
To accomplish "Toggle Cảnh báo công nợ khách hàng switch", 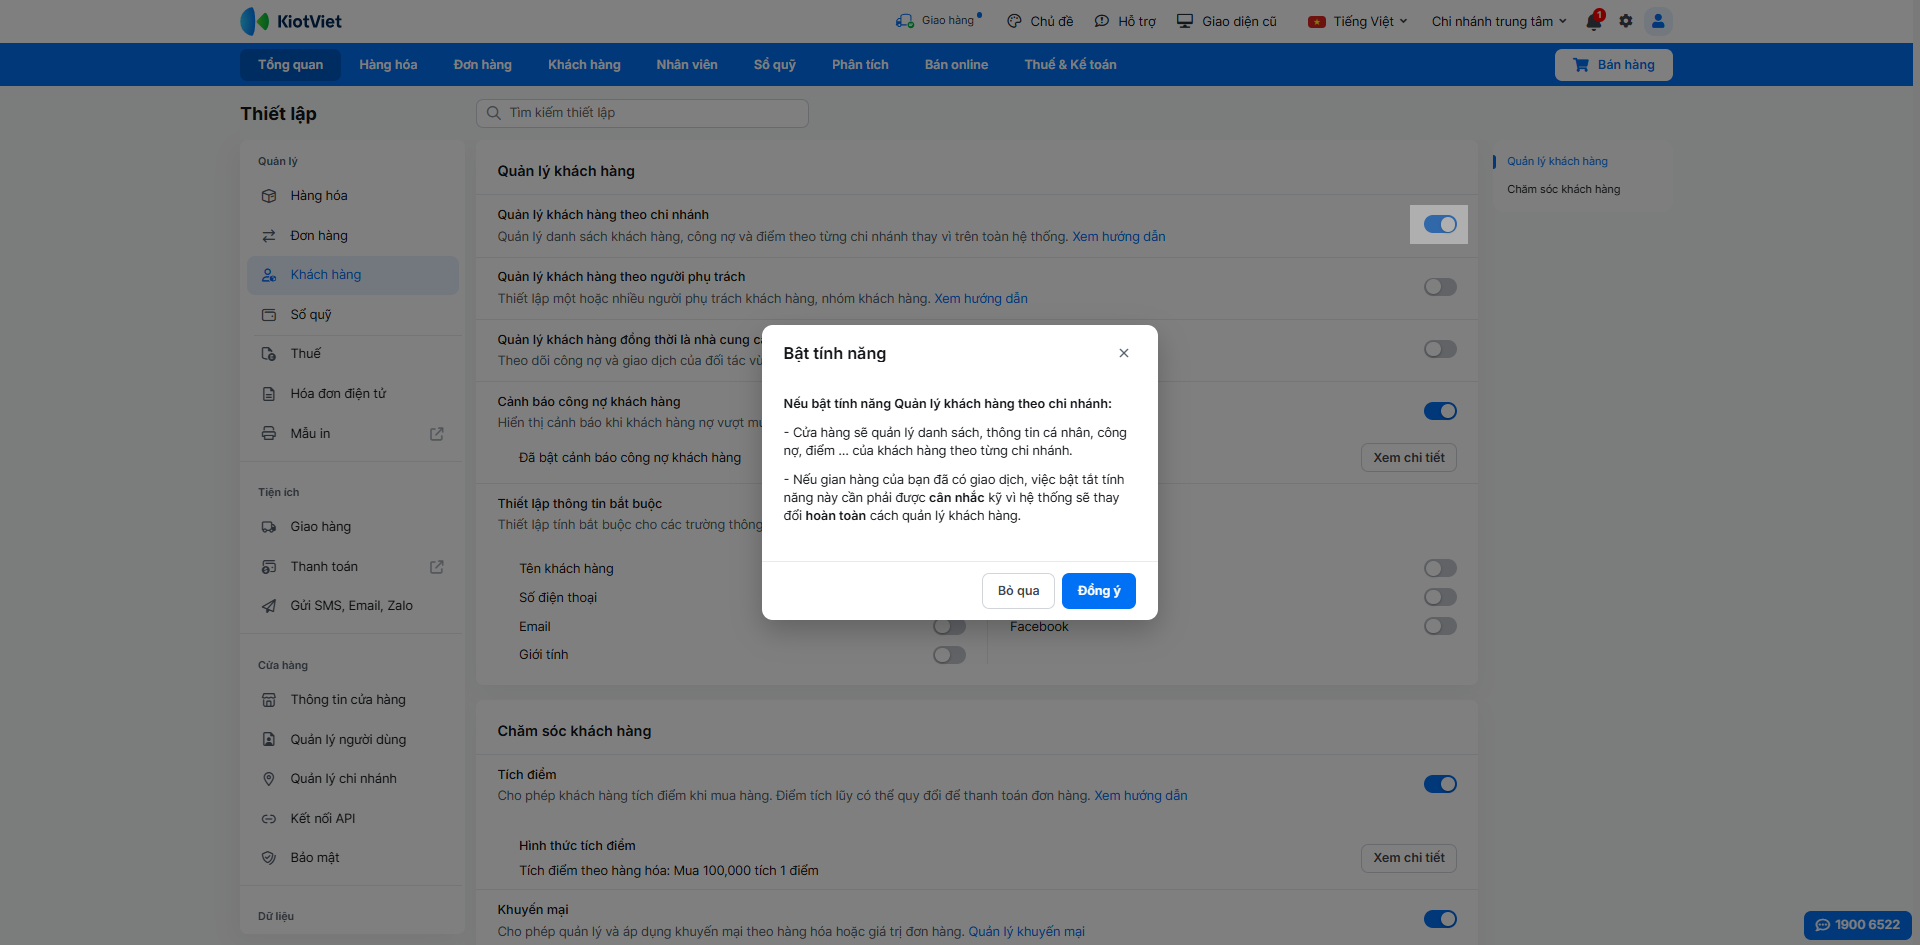I will (x=1440, y=411).
